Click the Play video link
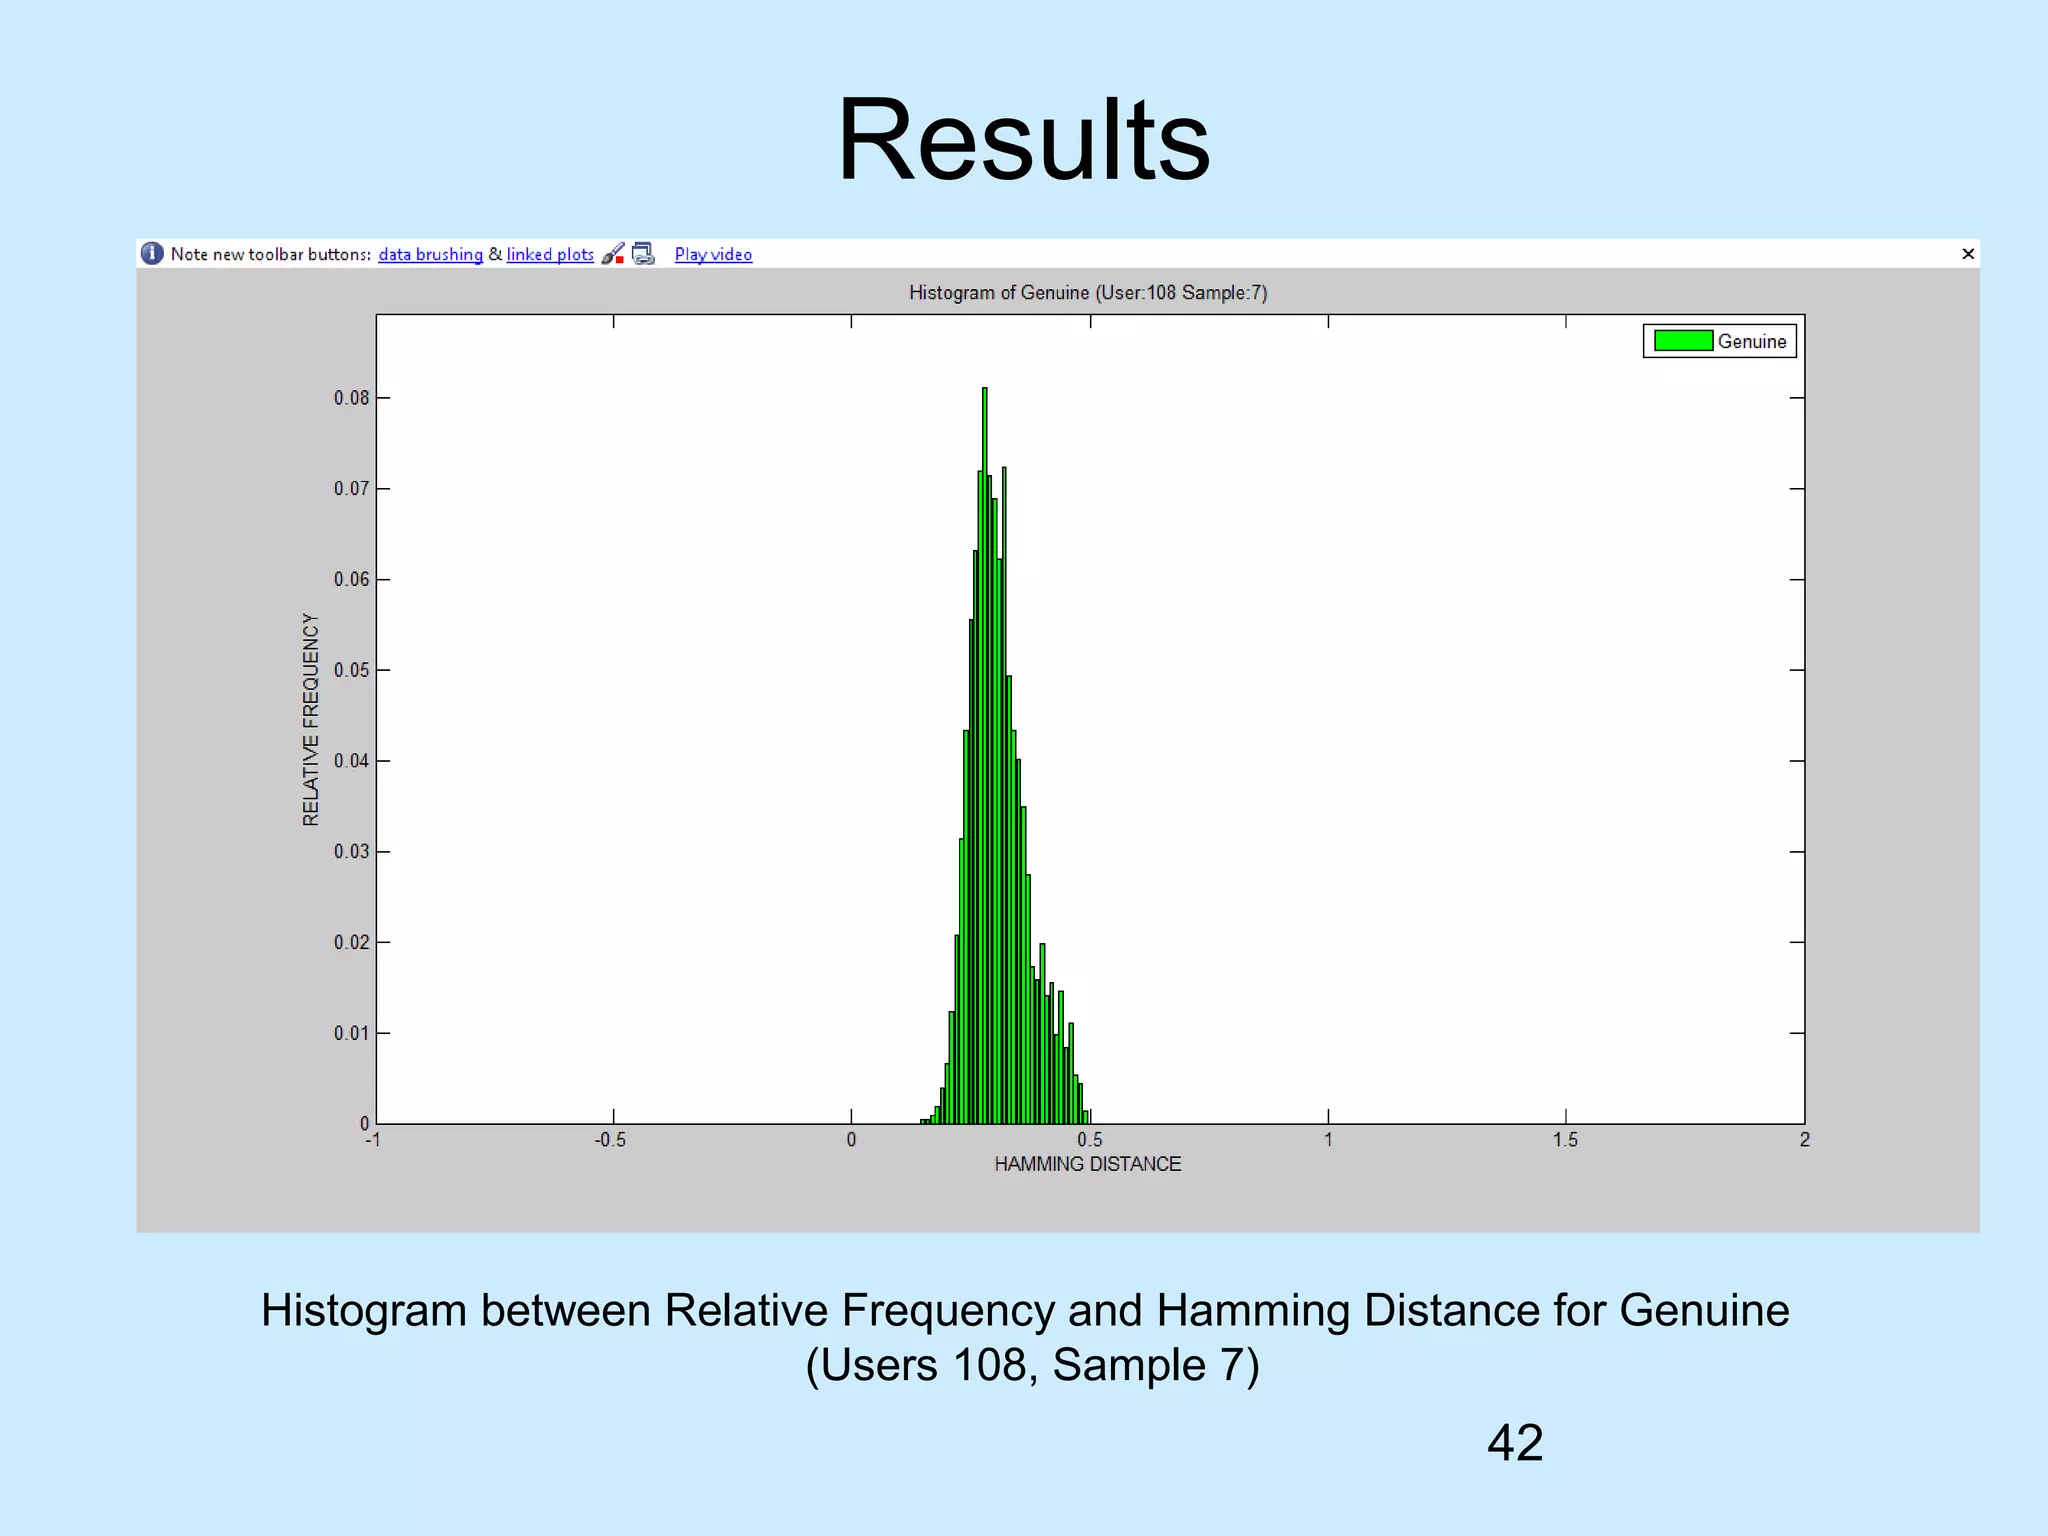Viewport: 2048px width, 1536px height. [713, 254]
